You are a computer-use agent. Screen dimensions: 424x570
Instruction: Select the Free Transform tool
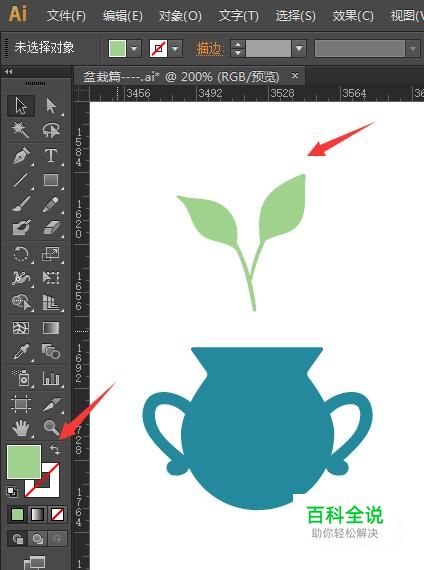point(51,278)
